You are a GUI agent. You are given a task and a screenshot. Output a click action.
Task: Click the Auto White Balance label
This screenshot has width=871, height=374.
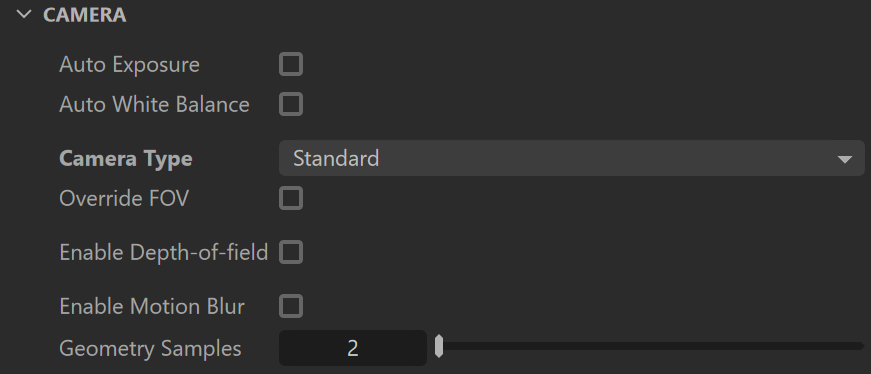coord(154,104)
